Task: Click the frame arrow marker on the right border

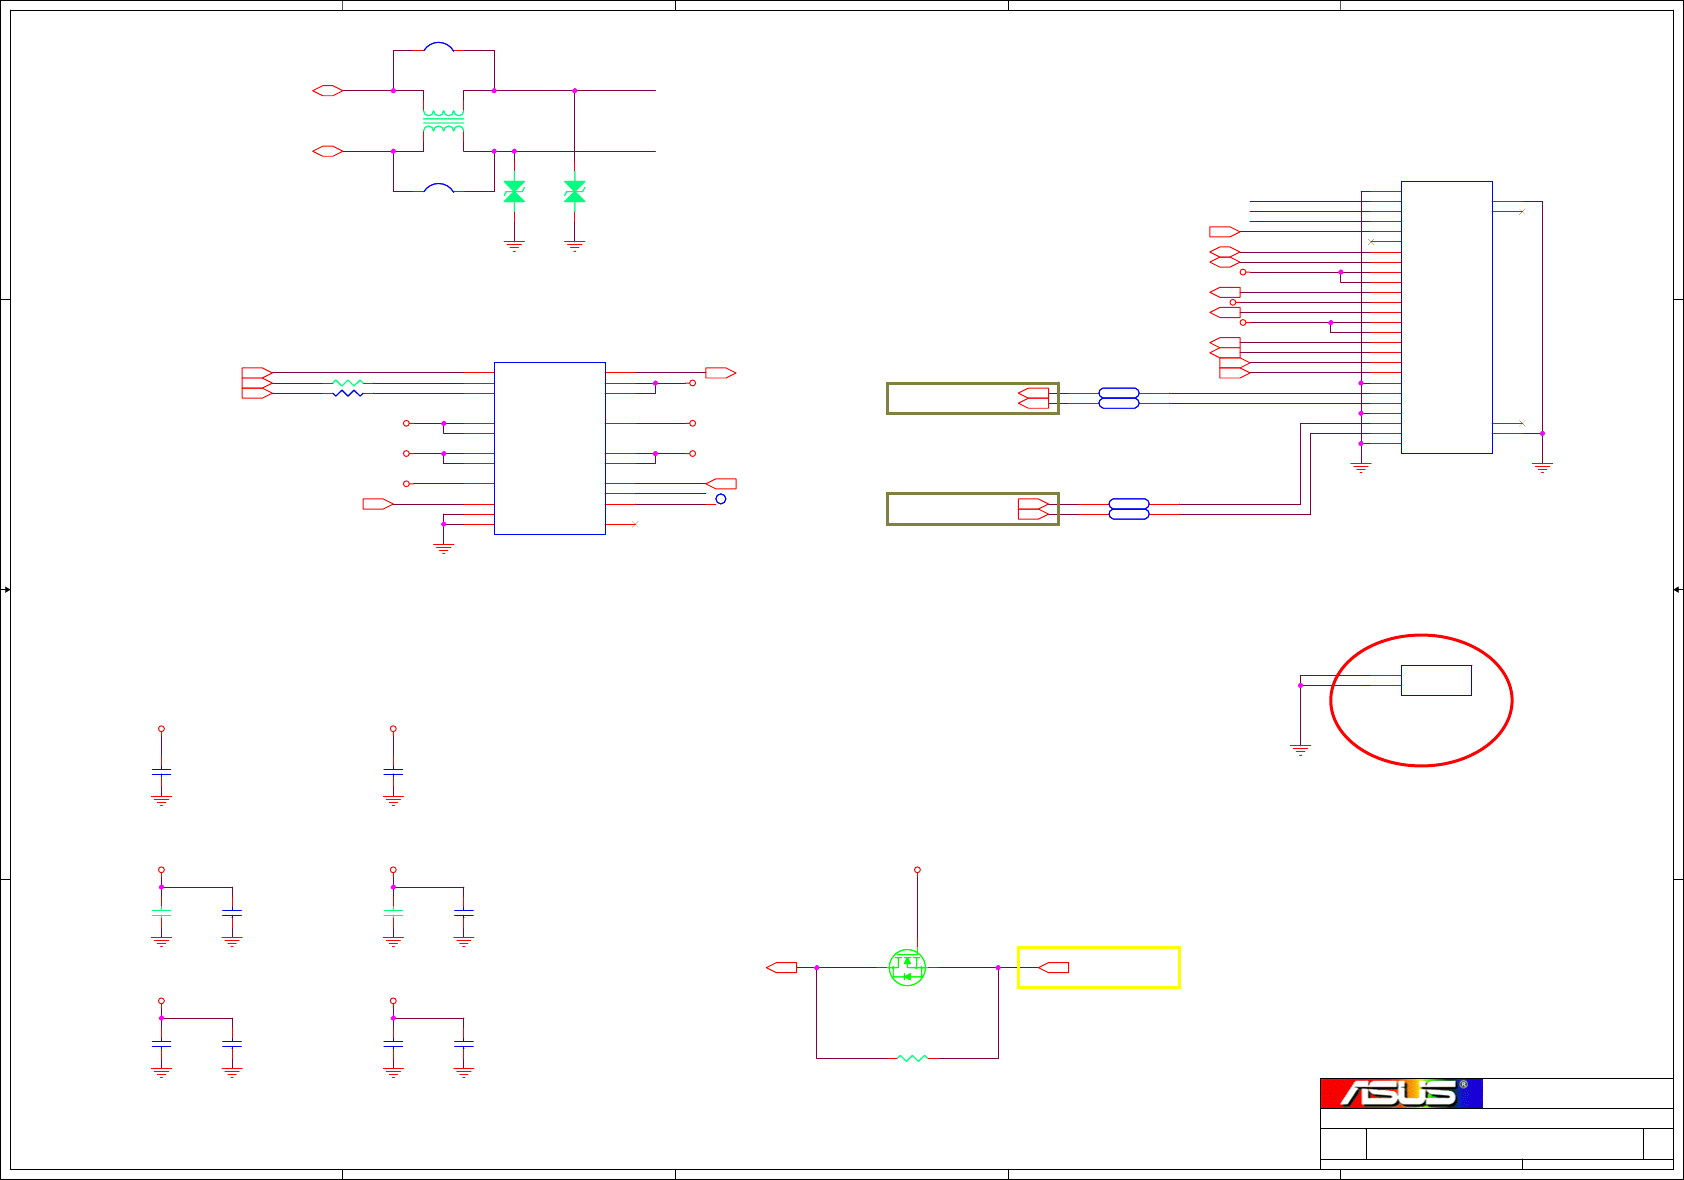Action: 1678,590
